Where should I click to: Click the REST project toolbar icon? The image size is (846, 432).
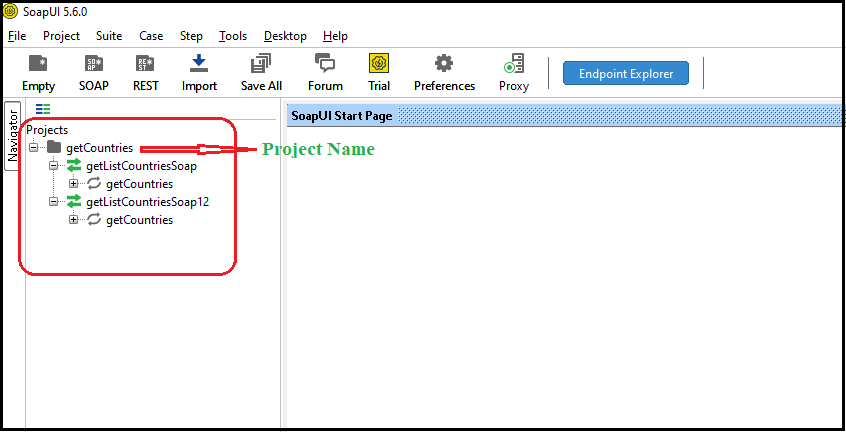pyautogui.click(x=145, y=64)
